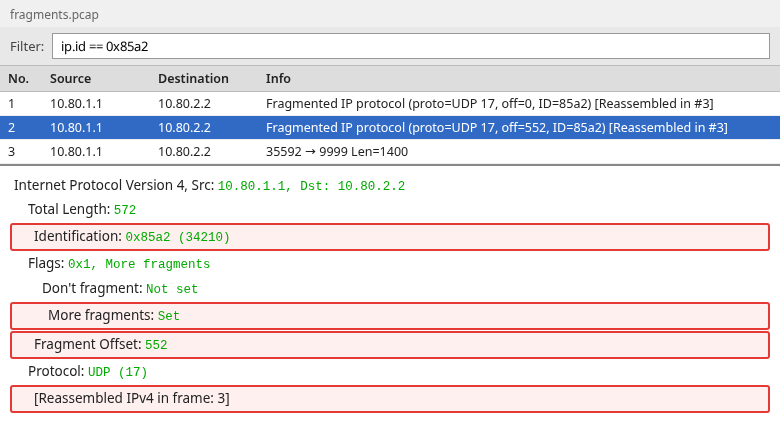Click the display filter input field
Viewport: 780px width, 422px height.
[x=411, y=46]
